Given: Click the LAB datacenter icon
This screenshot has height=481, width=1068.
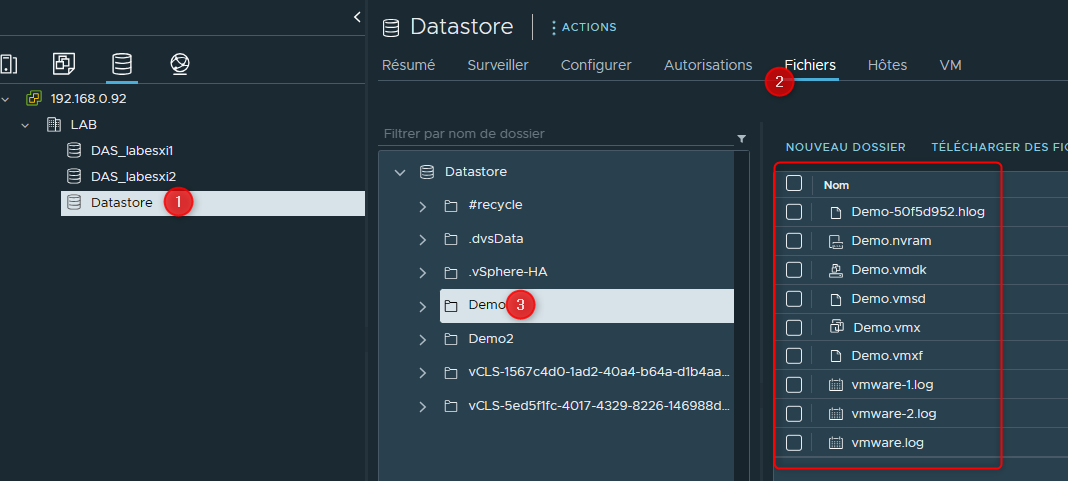Looking at the screenshot, I should 54,125.
